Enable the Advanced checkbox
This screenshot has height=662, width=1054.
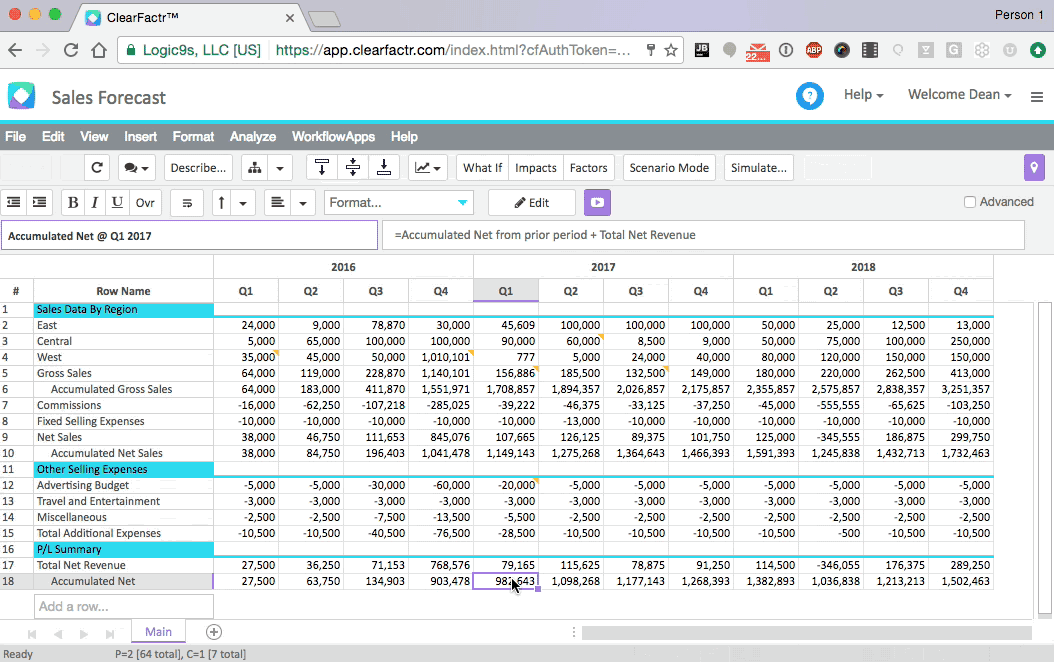tap(969, 202)
